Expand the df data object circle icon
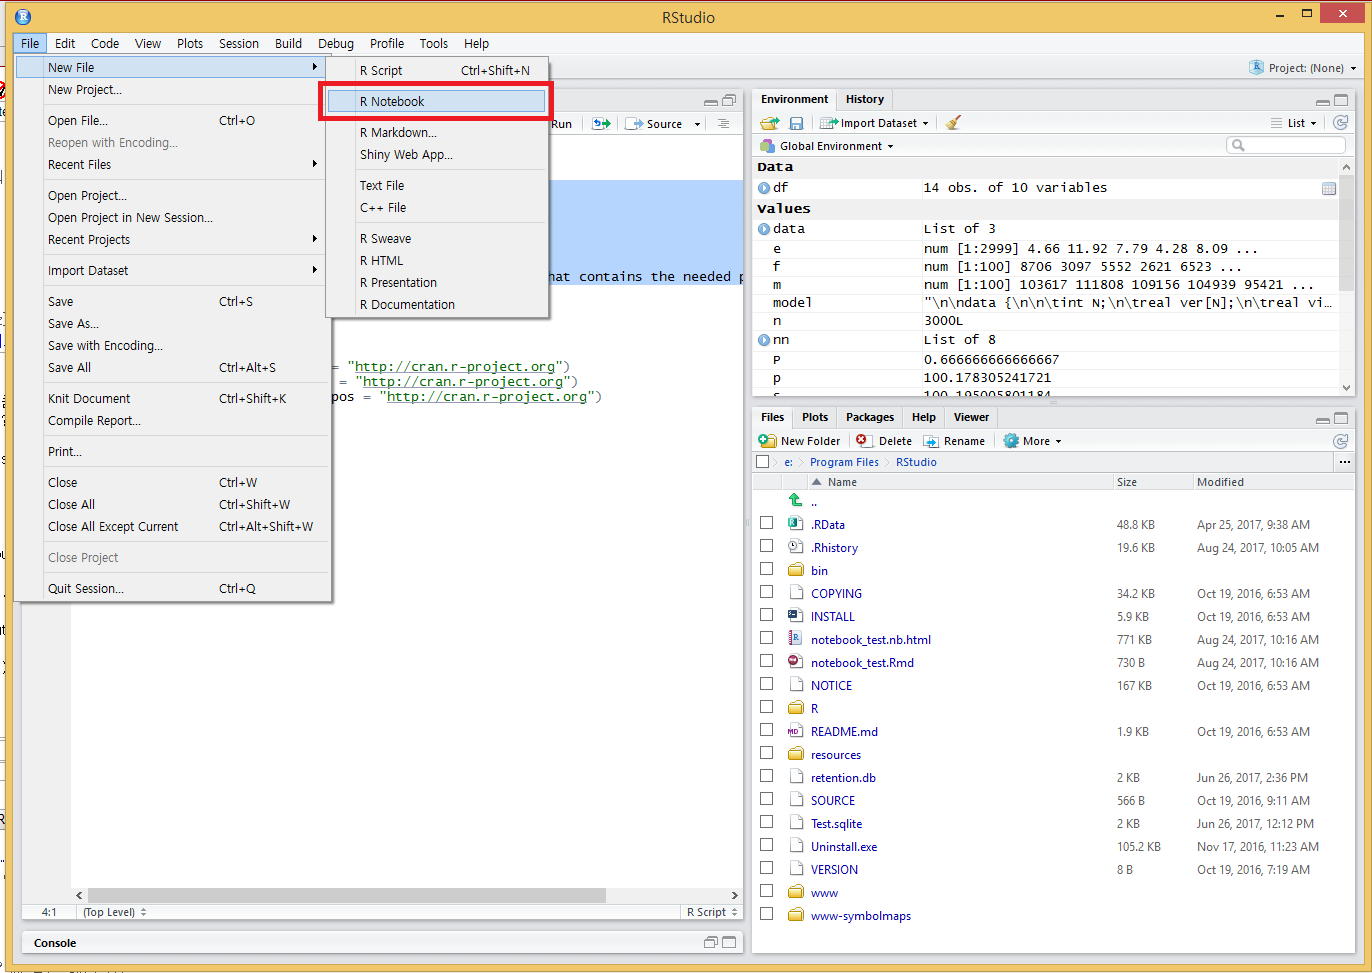 pos(764,188)
